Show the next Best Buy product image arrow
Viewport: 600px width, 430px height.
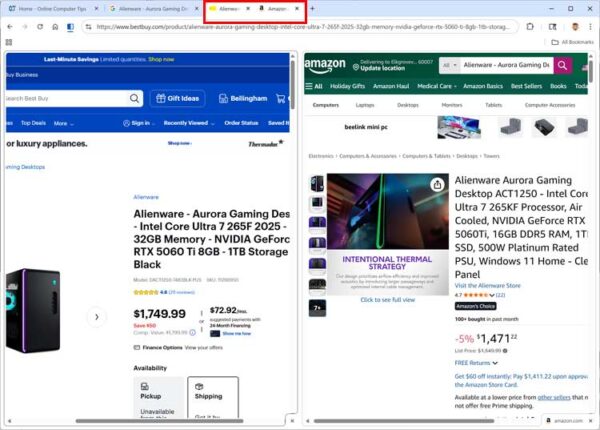[96, 317]
